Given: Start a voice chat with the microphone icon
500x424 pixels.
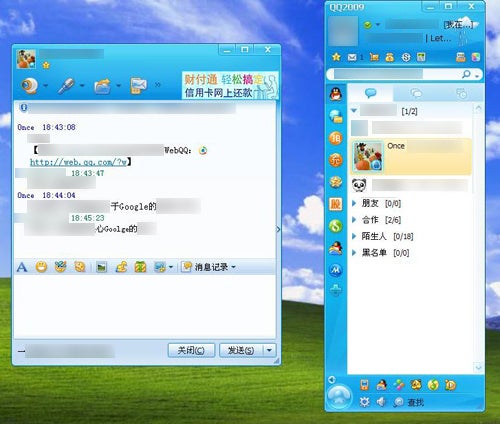Looking at the screenshot, I should click(66, 86).
